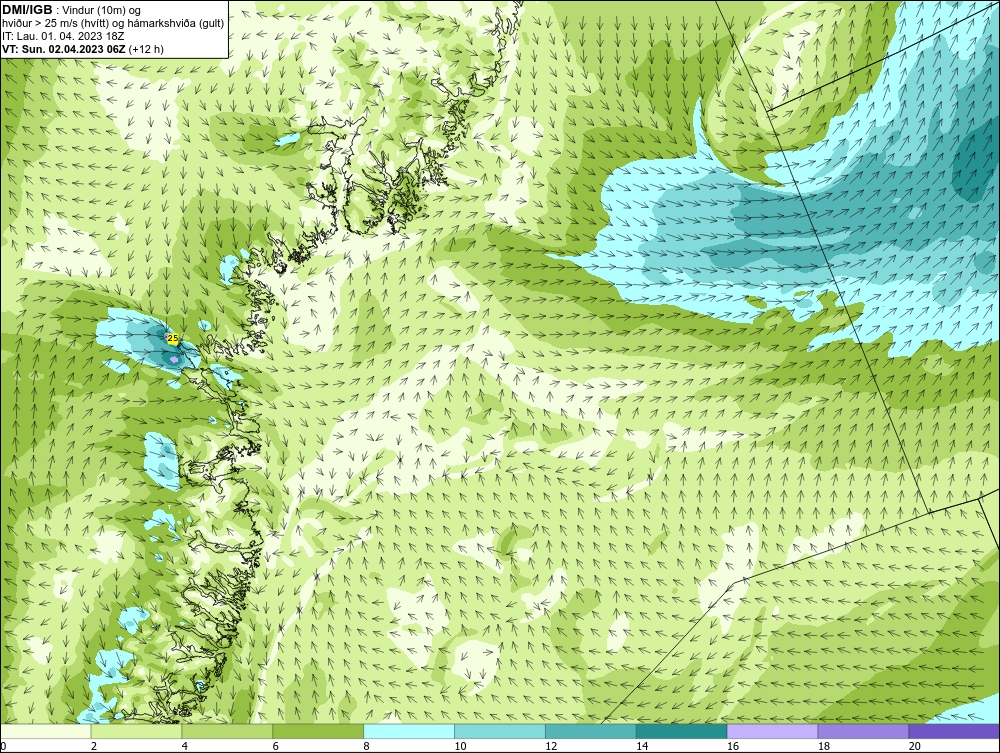Click the 6-8 m/s darker green legend swatch

pos(318,731)
